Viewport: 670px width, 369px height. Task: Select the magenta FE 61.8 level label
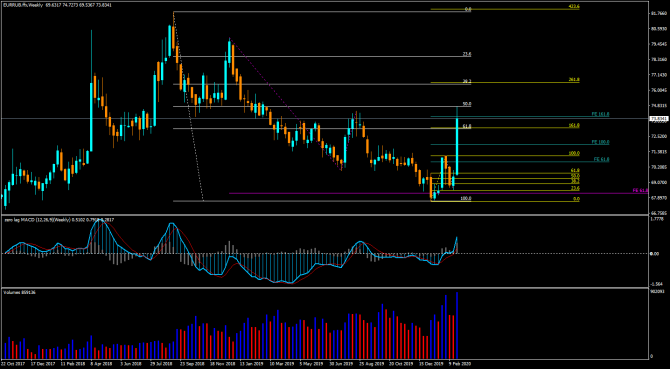coord(640,190)
